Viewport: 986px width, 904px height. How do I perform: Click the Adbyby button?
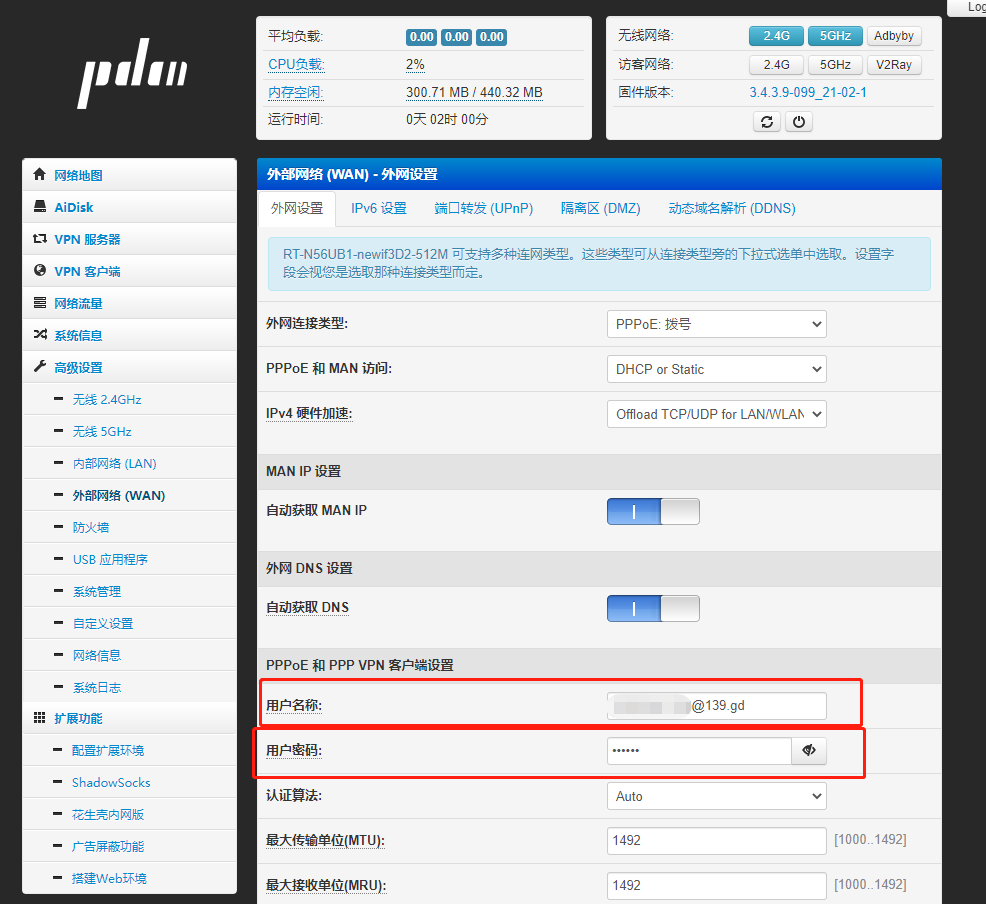click(x=893, y=36)
